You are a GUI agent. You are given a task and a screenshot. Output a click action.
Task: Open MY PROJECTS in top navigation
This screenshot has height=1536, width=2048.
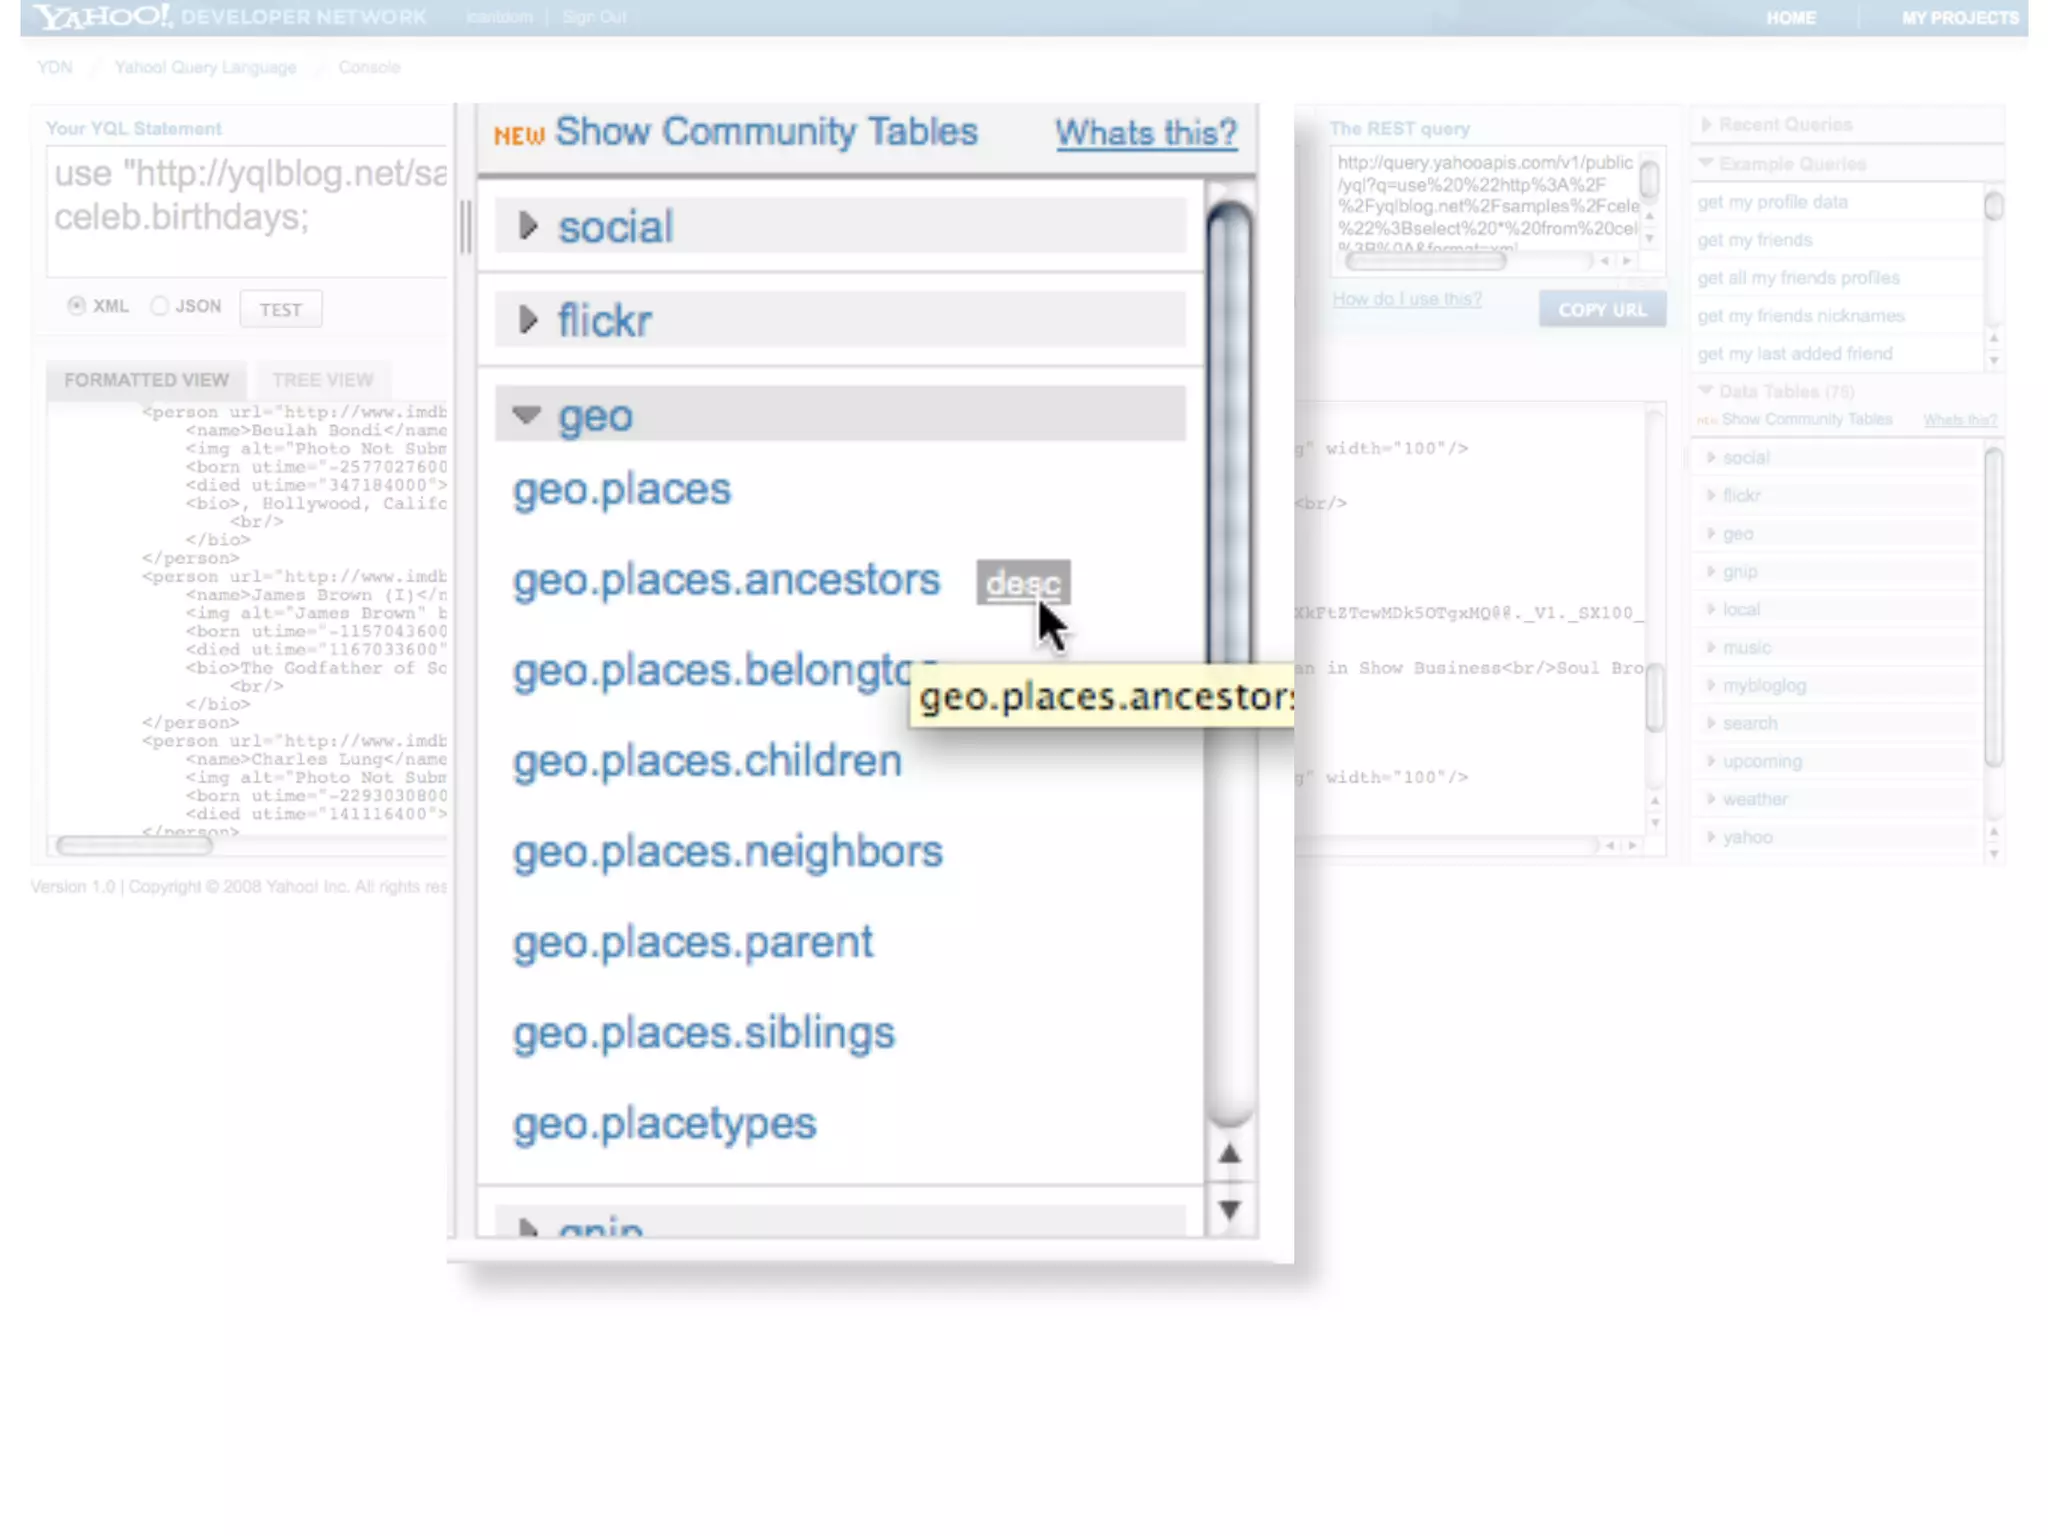click(x=1960, y=18)
